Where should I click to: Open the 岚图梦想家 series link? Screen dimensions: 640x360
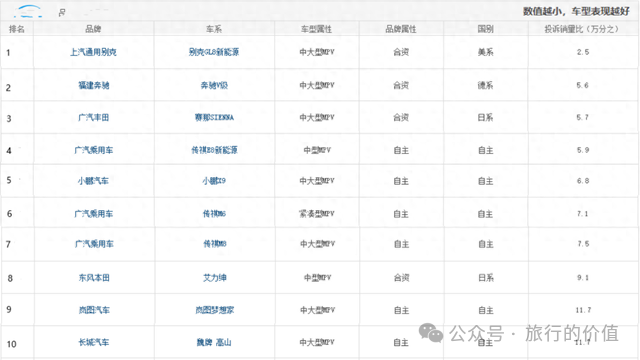215,310
